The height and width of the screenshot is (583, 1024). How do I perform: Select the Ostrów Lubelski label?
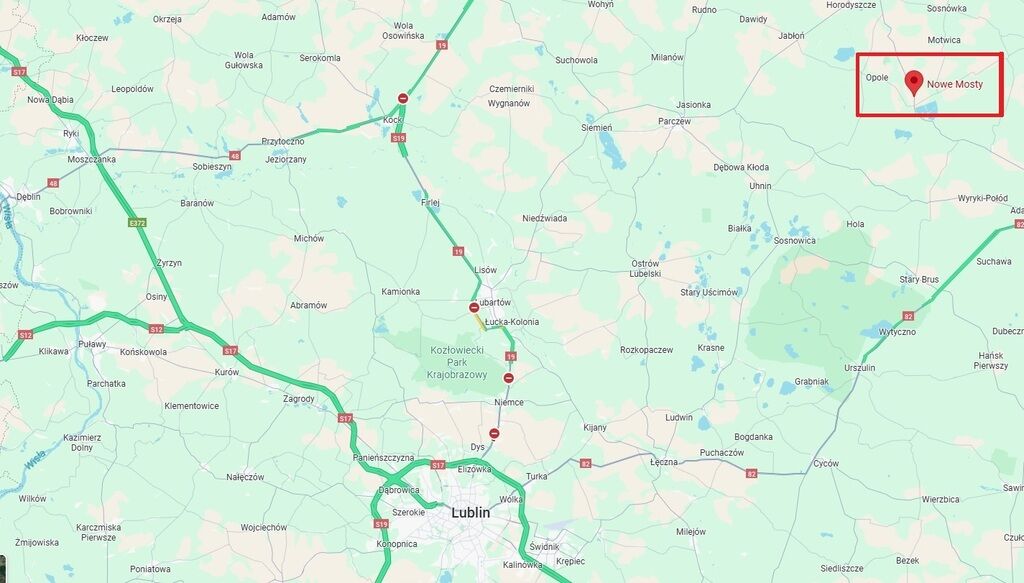(645, 268)
